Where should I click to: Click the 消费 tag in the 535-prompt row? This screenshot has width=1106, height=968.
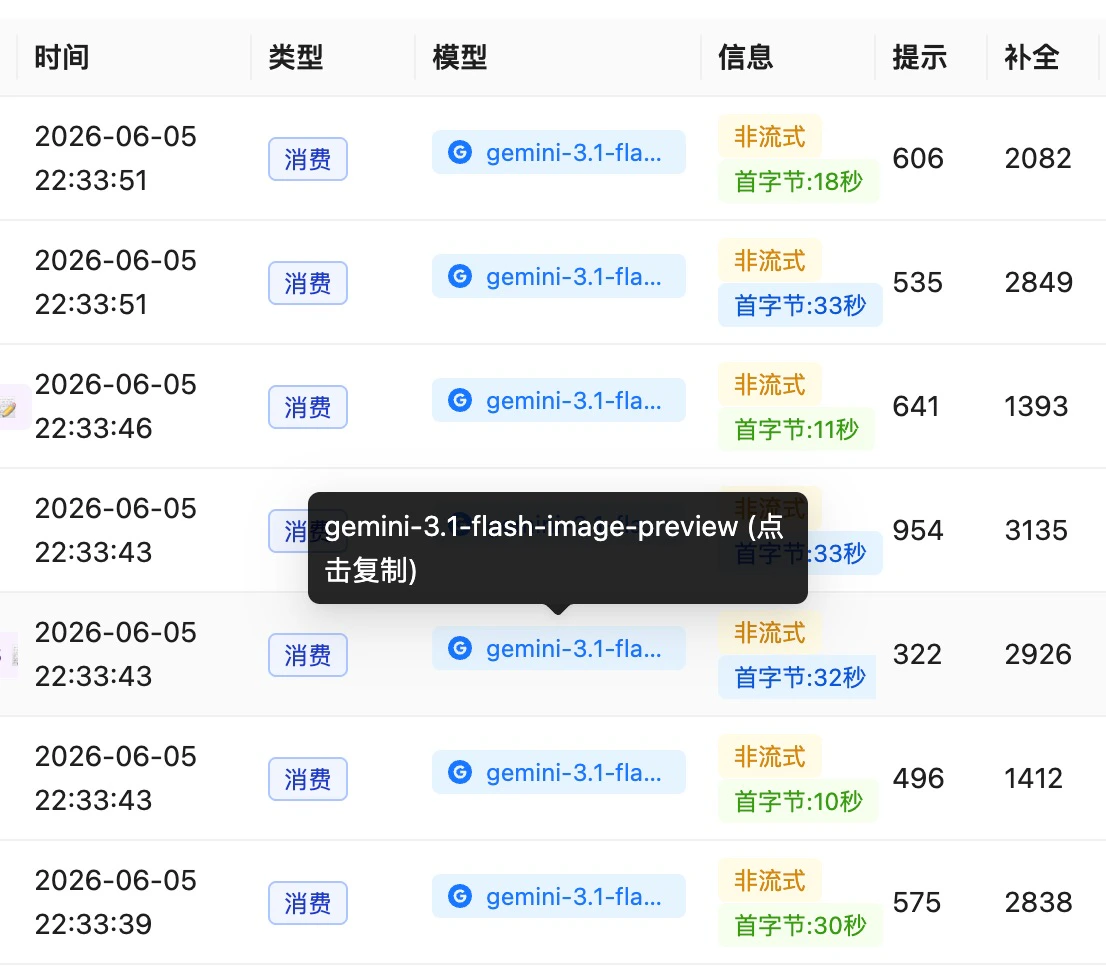tap(308, 283)
